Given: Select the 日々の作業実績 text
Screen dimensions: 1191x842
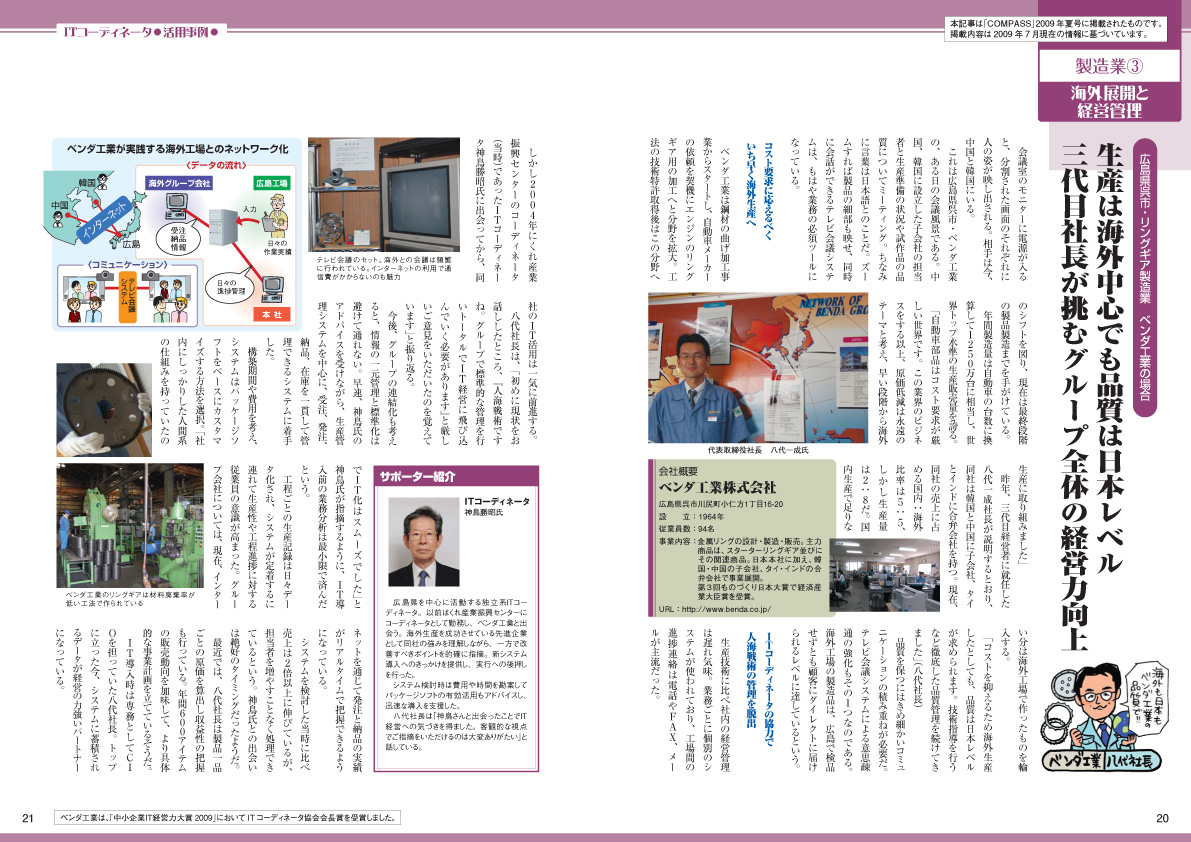Looking at the screenshot, I should (x=276, y=247).
